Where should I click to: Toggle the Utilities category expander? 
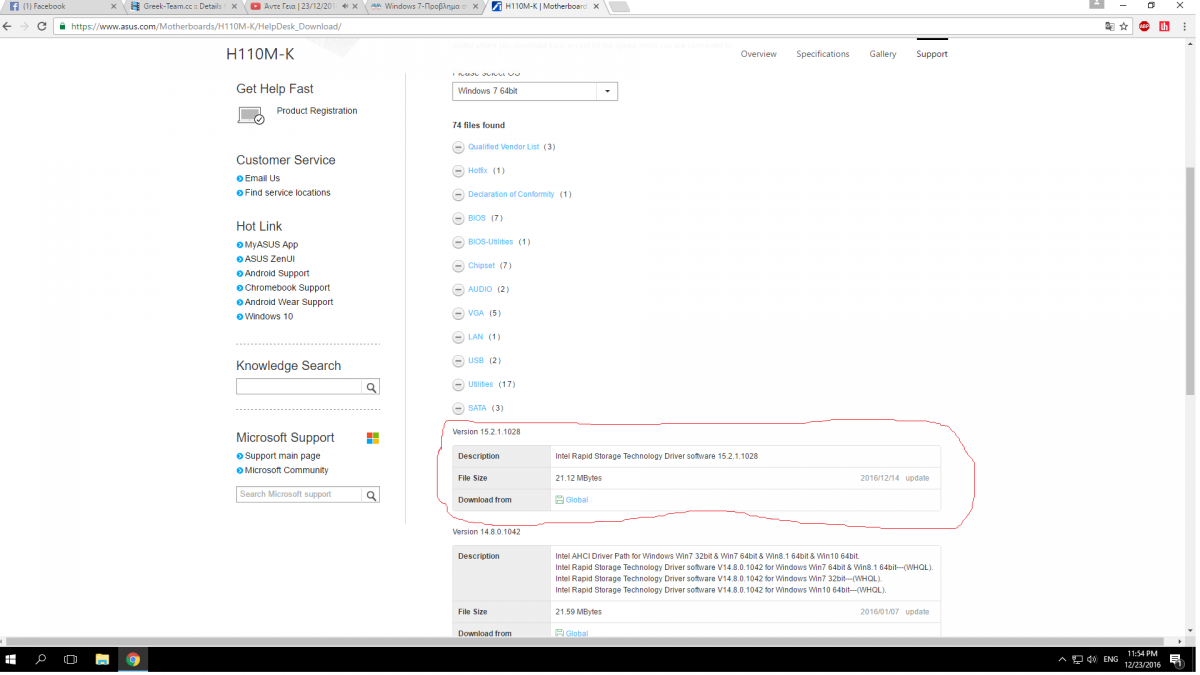[x=458, y=385]
